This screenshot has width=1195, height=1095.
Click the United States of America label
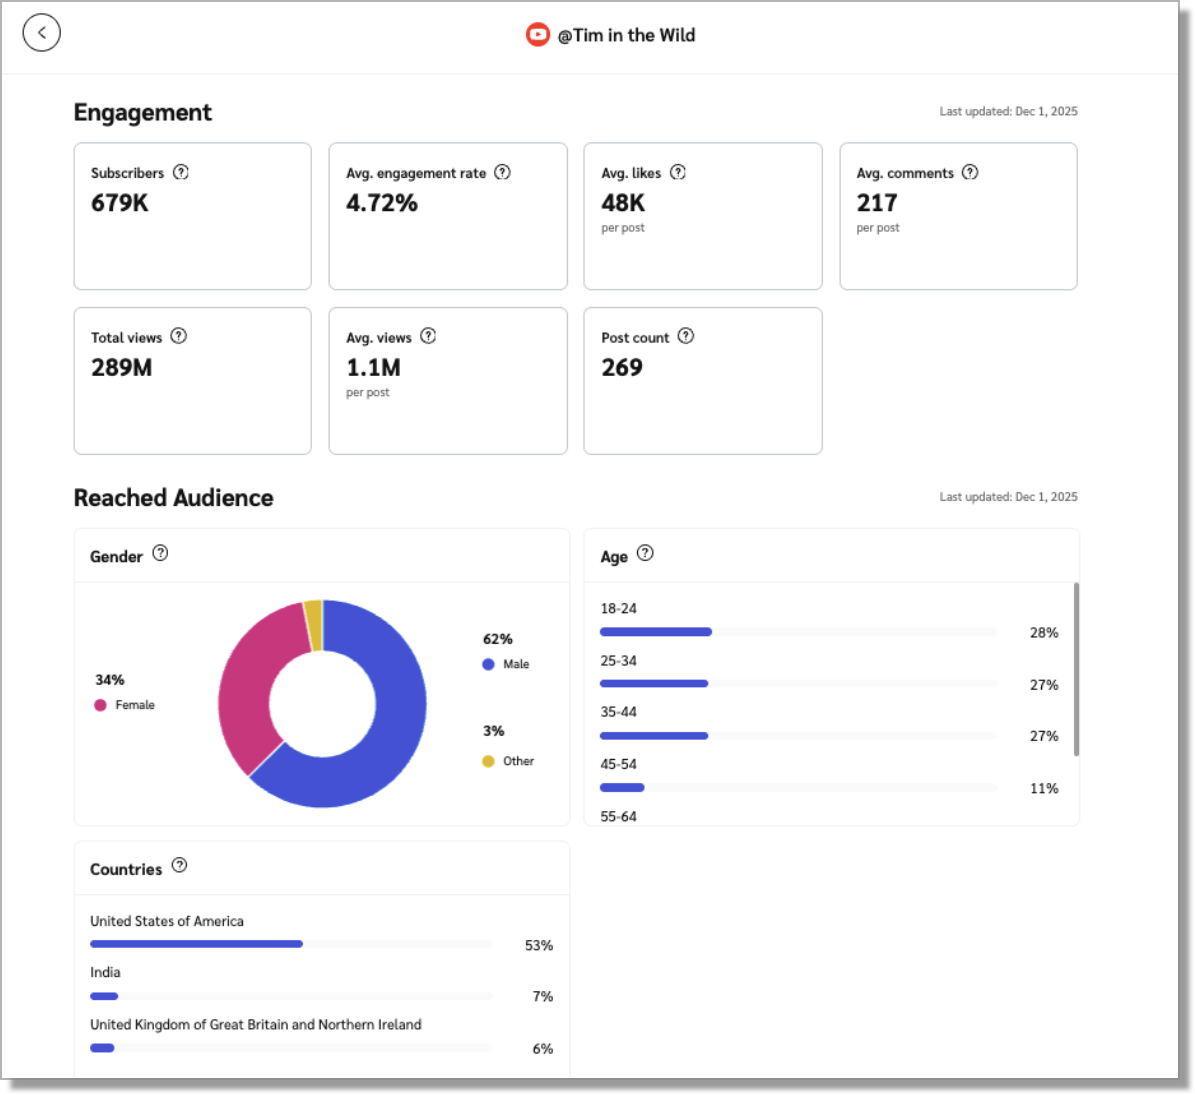tap(167, 921)
